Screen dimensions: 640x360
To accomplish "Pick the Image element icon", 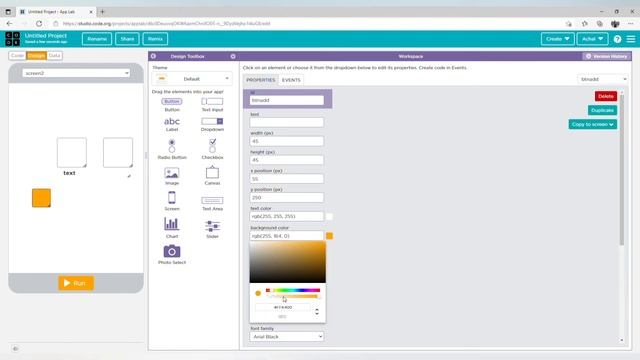I will click(172, 173).
